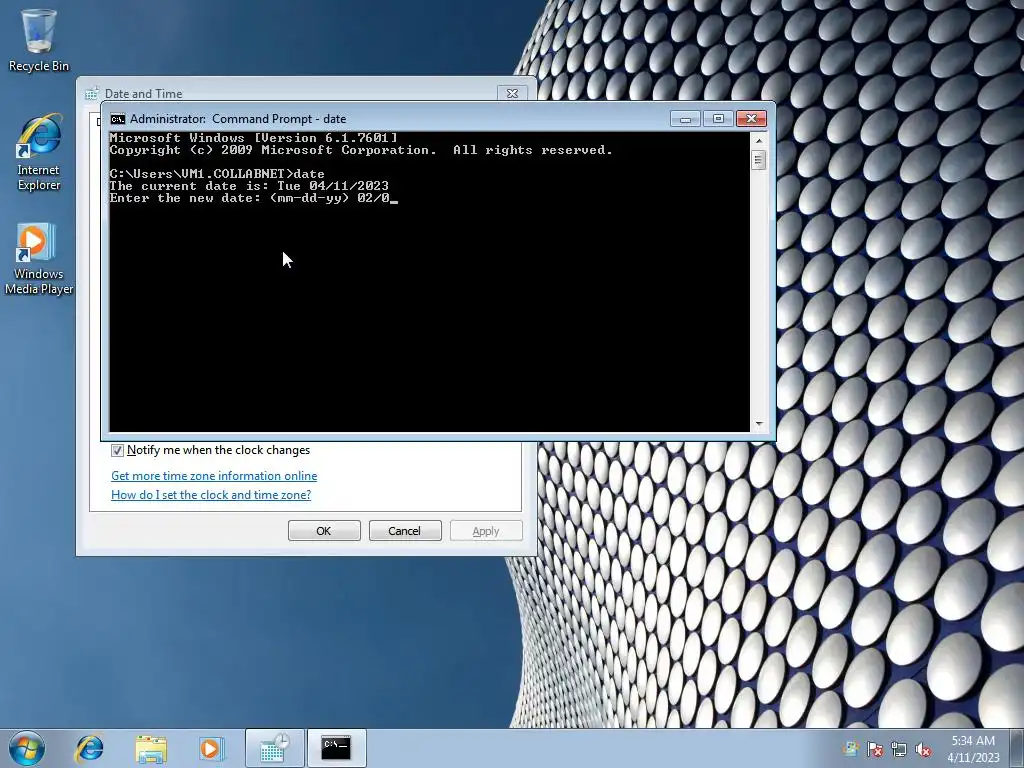Viewport: 1024px width, 768px height.
Task: Open the taskbar clock showing 5:34 AM
Action: (x=973, y=748)
